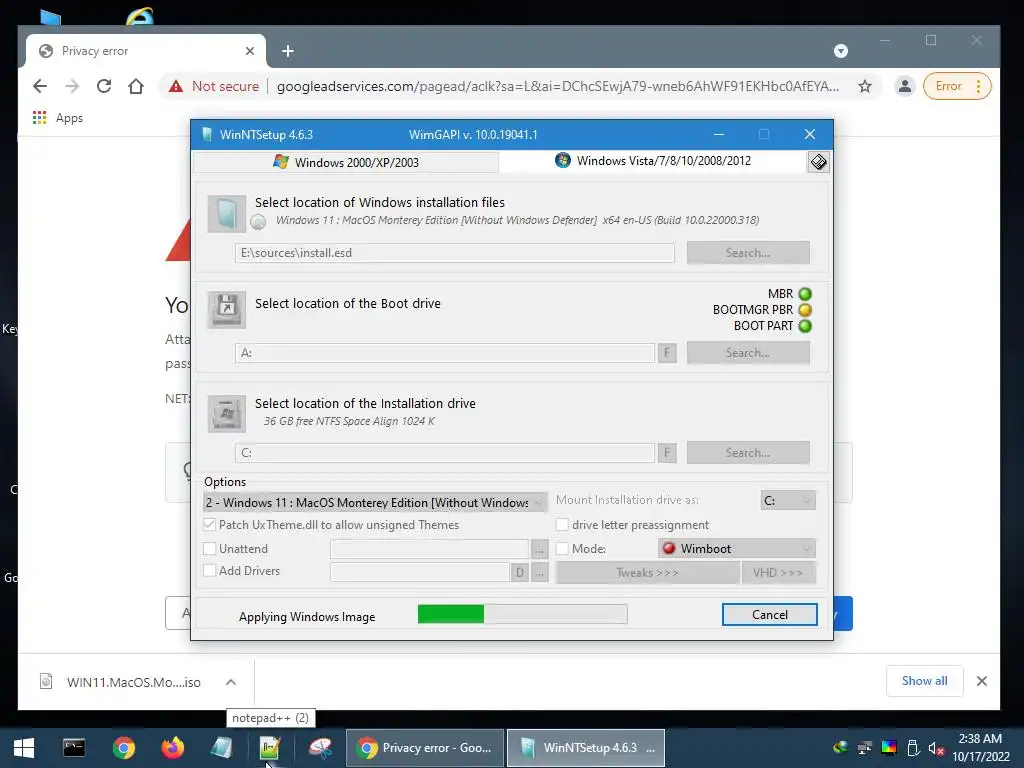Enable the Unattend checkbox
The image size is (1024, 768).
point(210,549)
